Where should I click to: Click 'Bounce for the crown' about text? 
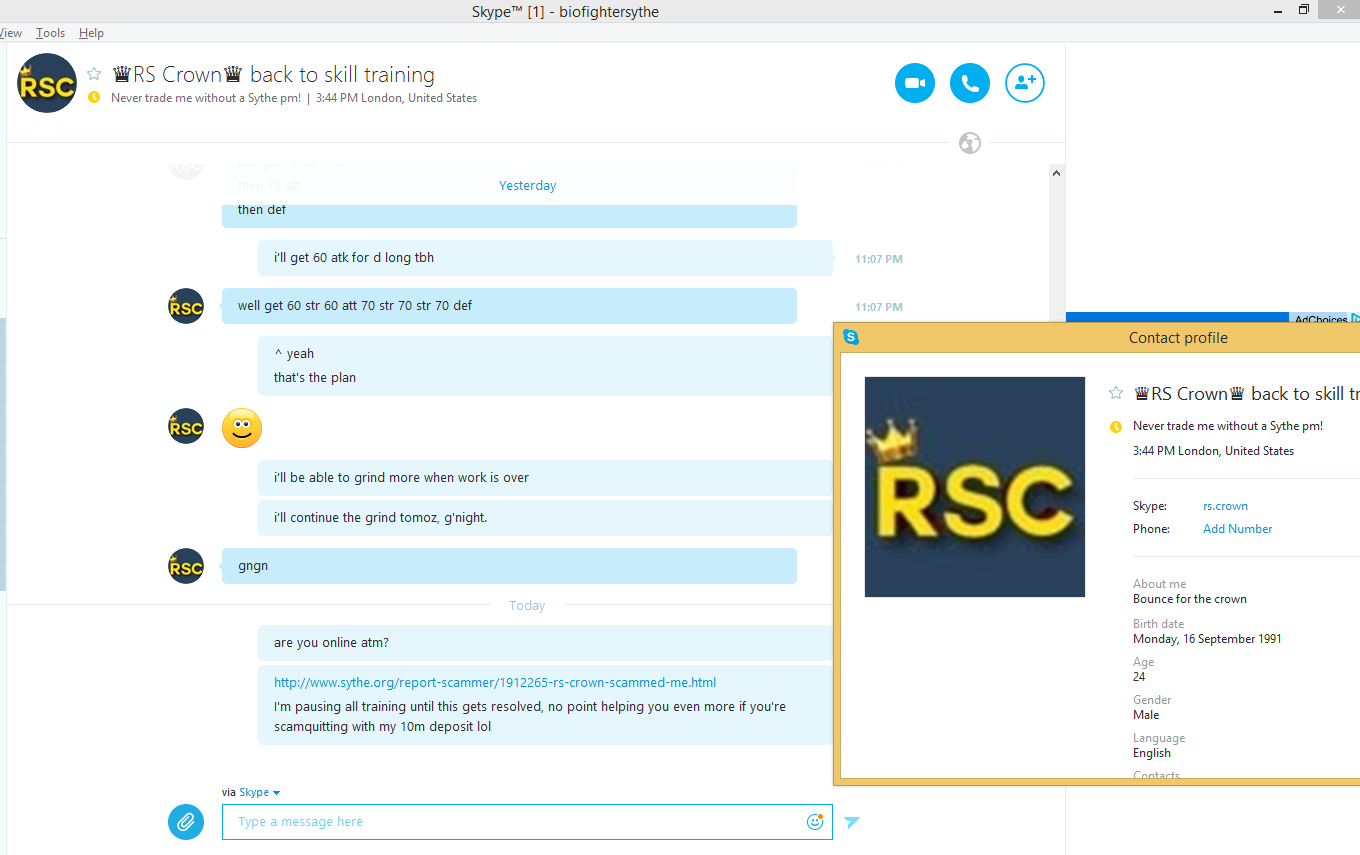point(1190,599)
